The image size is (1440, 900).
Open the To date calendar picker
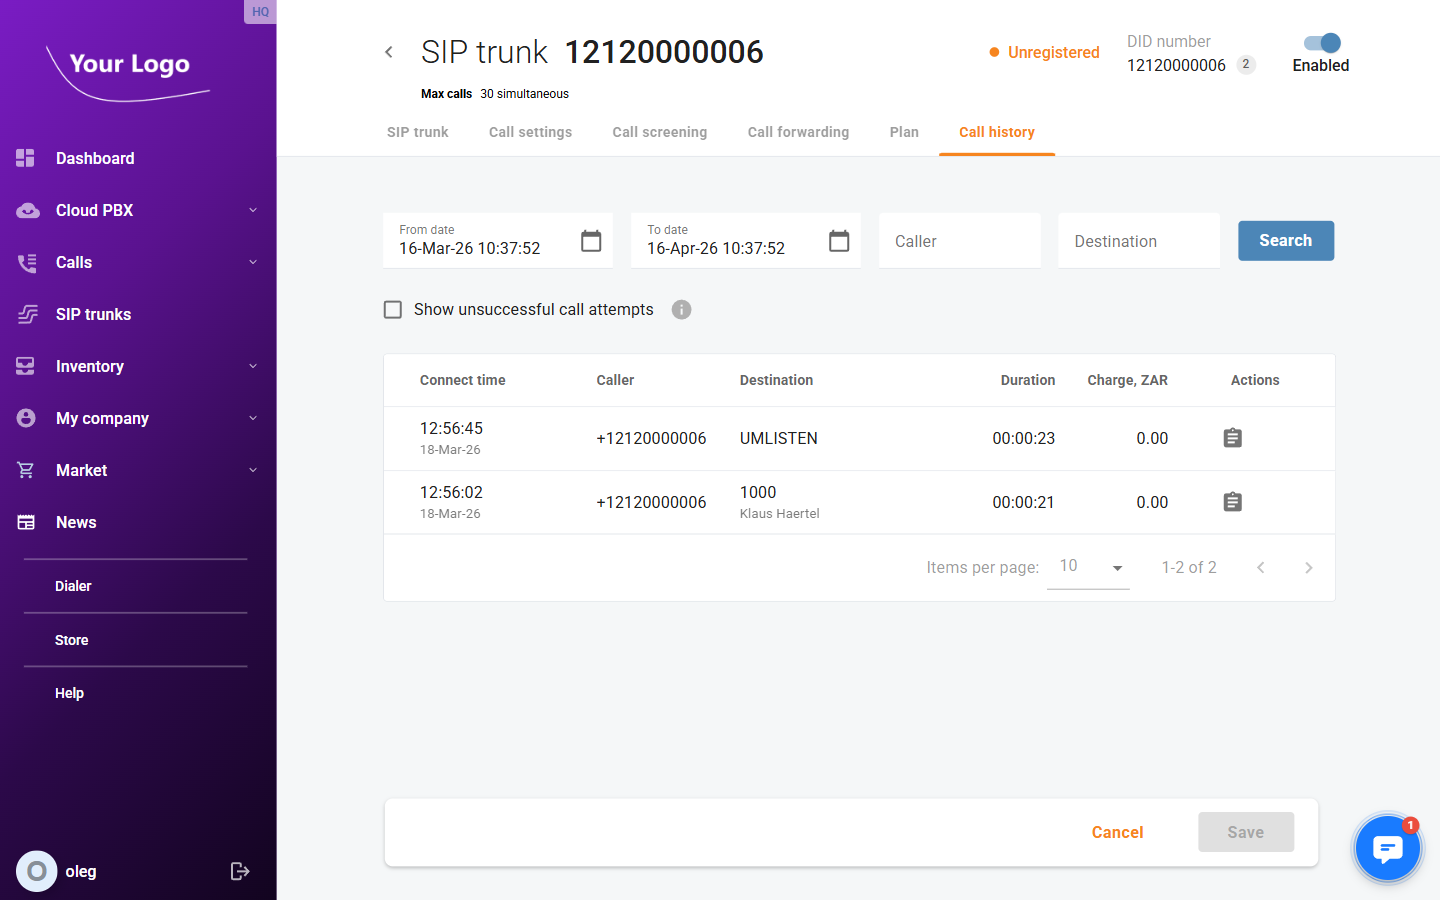tap(839, 241)
